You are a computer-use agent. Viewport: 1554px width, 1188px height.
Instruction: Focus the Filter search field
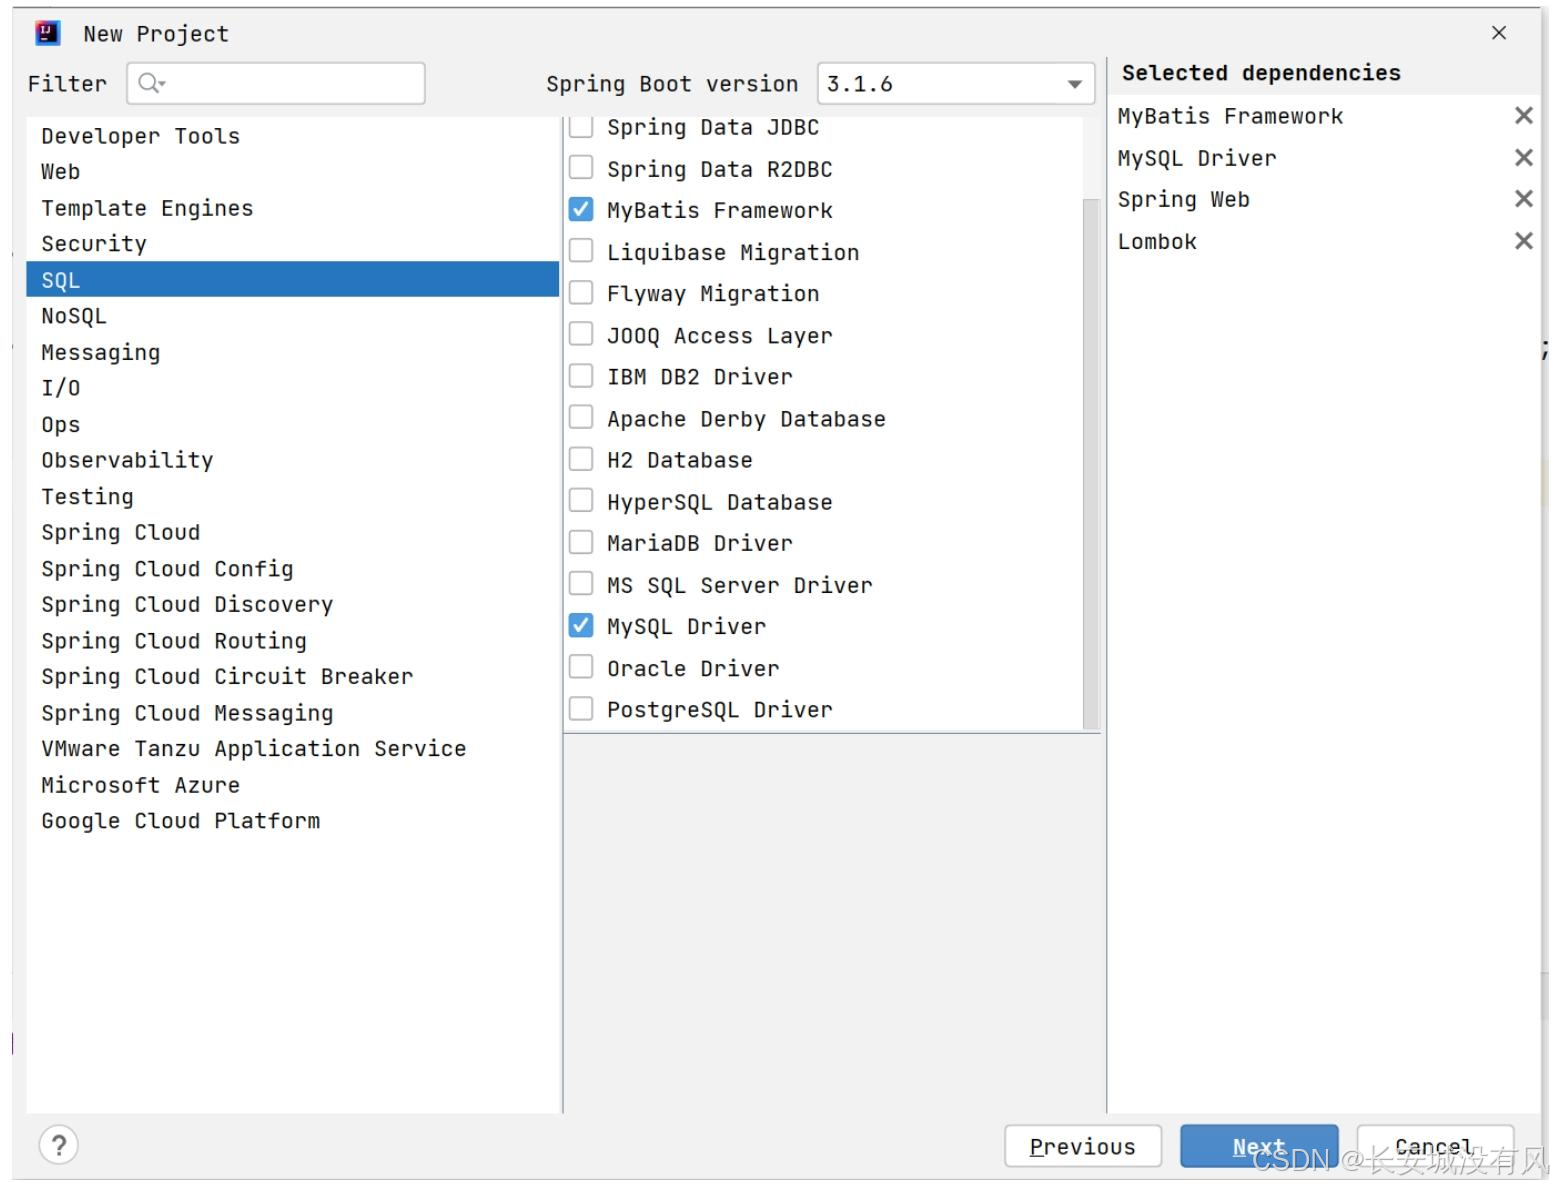(x=276, y=84)
